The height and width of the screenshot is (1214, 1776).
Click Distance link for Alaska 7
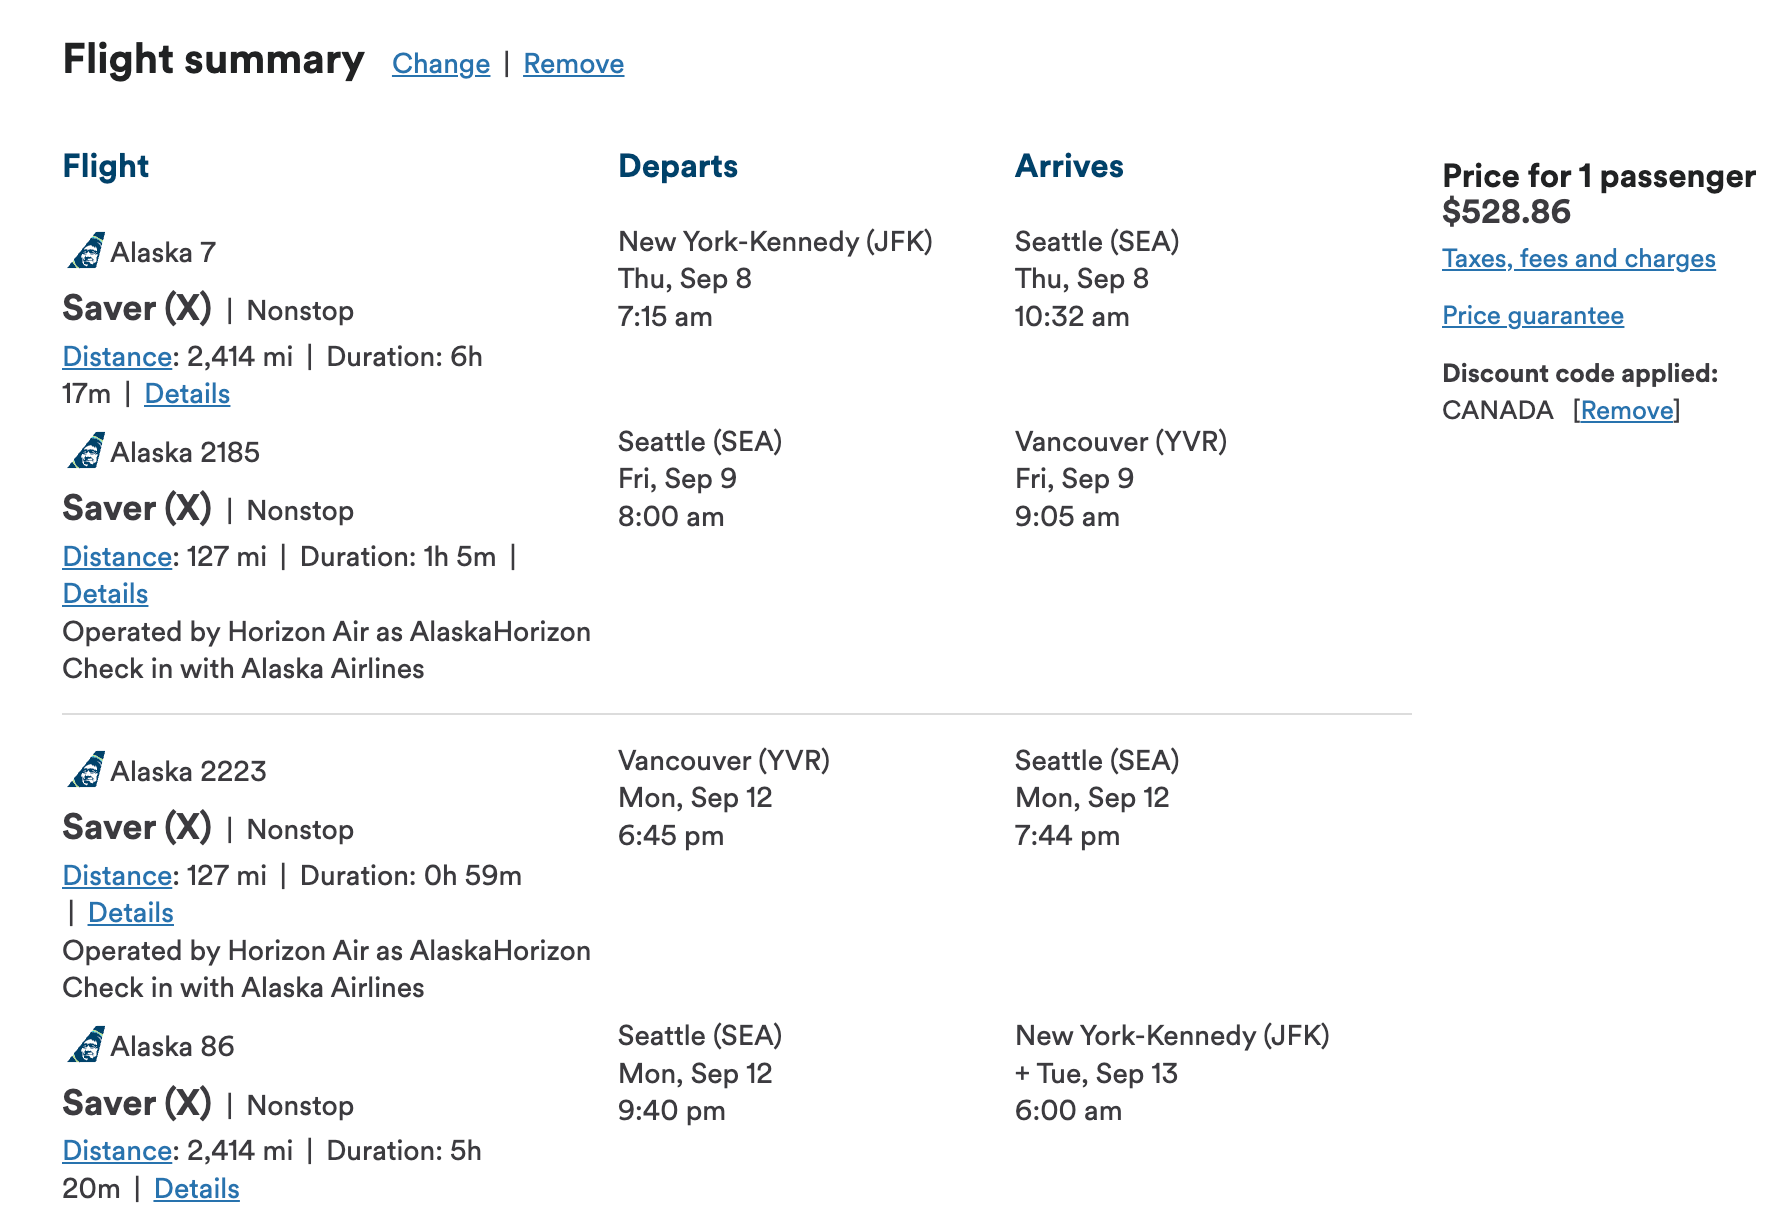click(x=117, y=357)
